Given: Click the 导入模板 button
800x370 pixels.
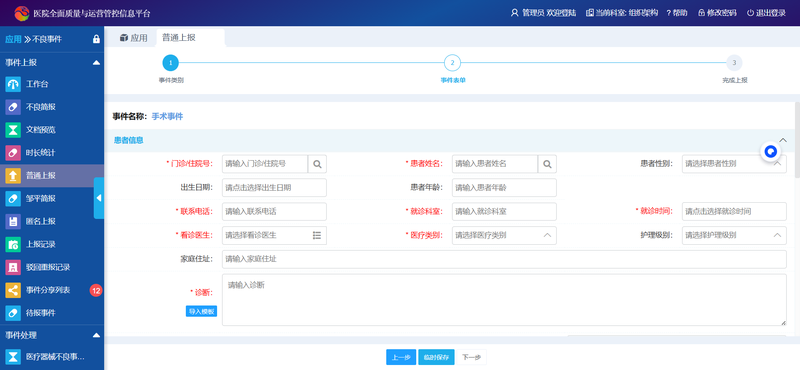Looking at the screenshot, I should (201, 311).
